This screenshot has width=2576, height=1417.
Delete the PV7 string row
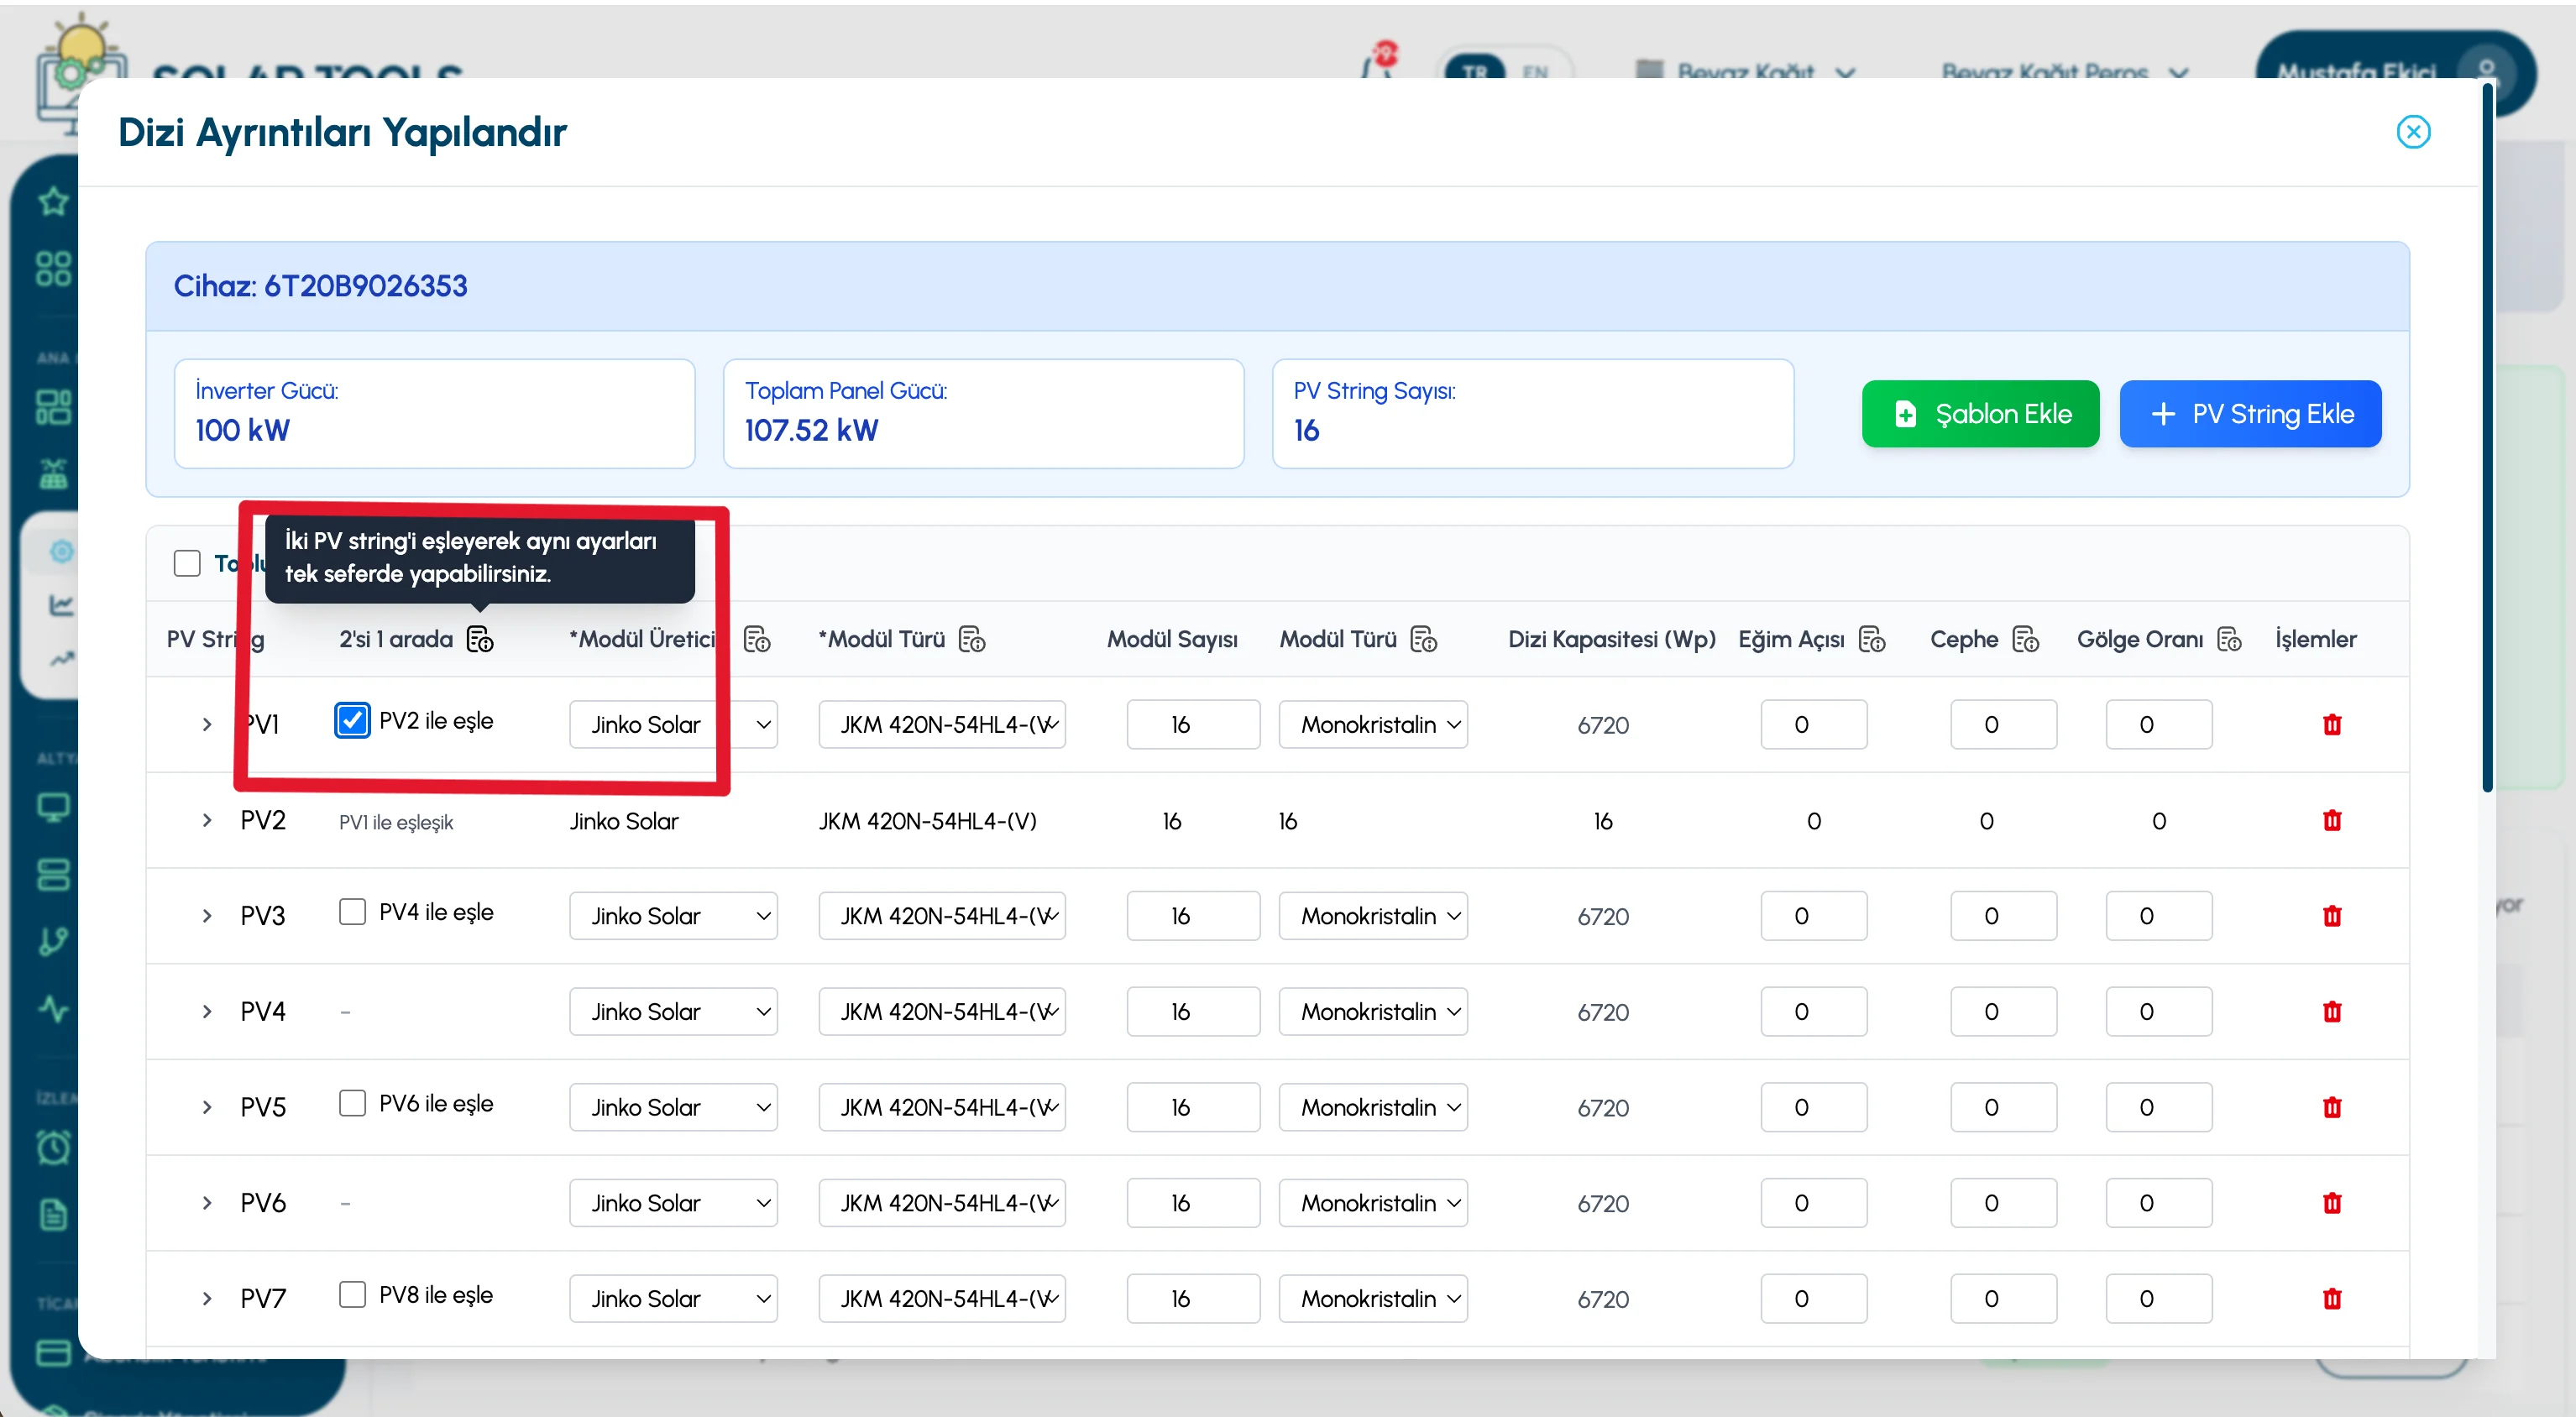pos(2332,1299)
